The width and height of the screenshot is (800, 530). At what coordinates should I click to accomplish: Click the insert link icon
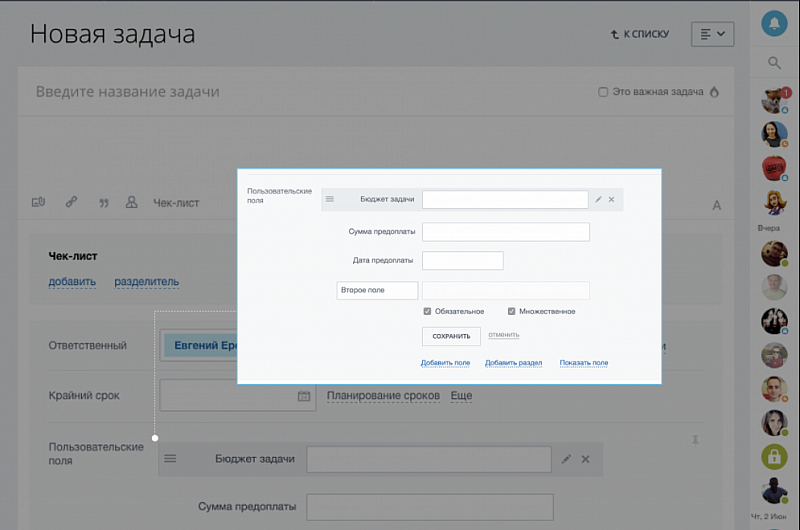71,202
